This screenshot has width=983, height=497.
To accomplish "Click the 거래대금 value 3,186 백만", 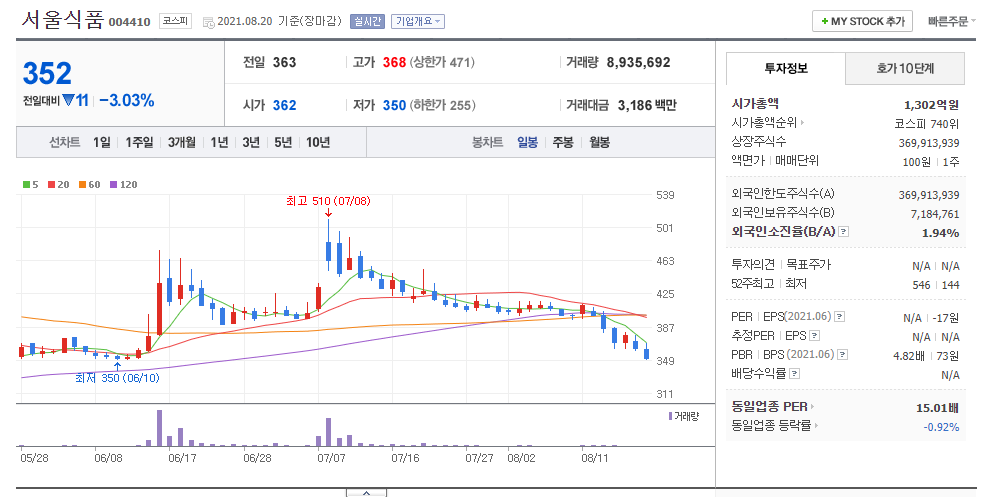I will (647, 105).
